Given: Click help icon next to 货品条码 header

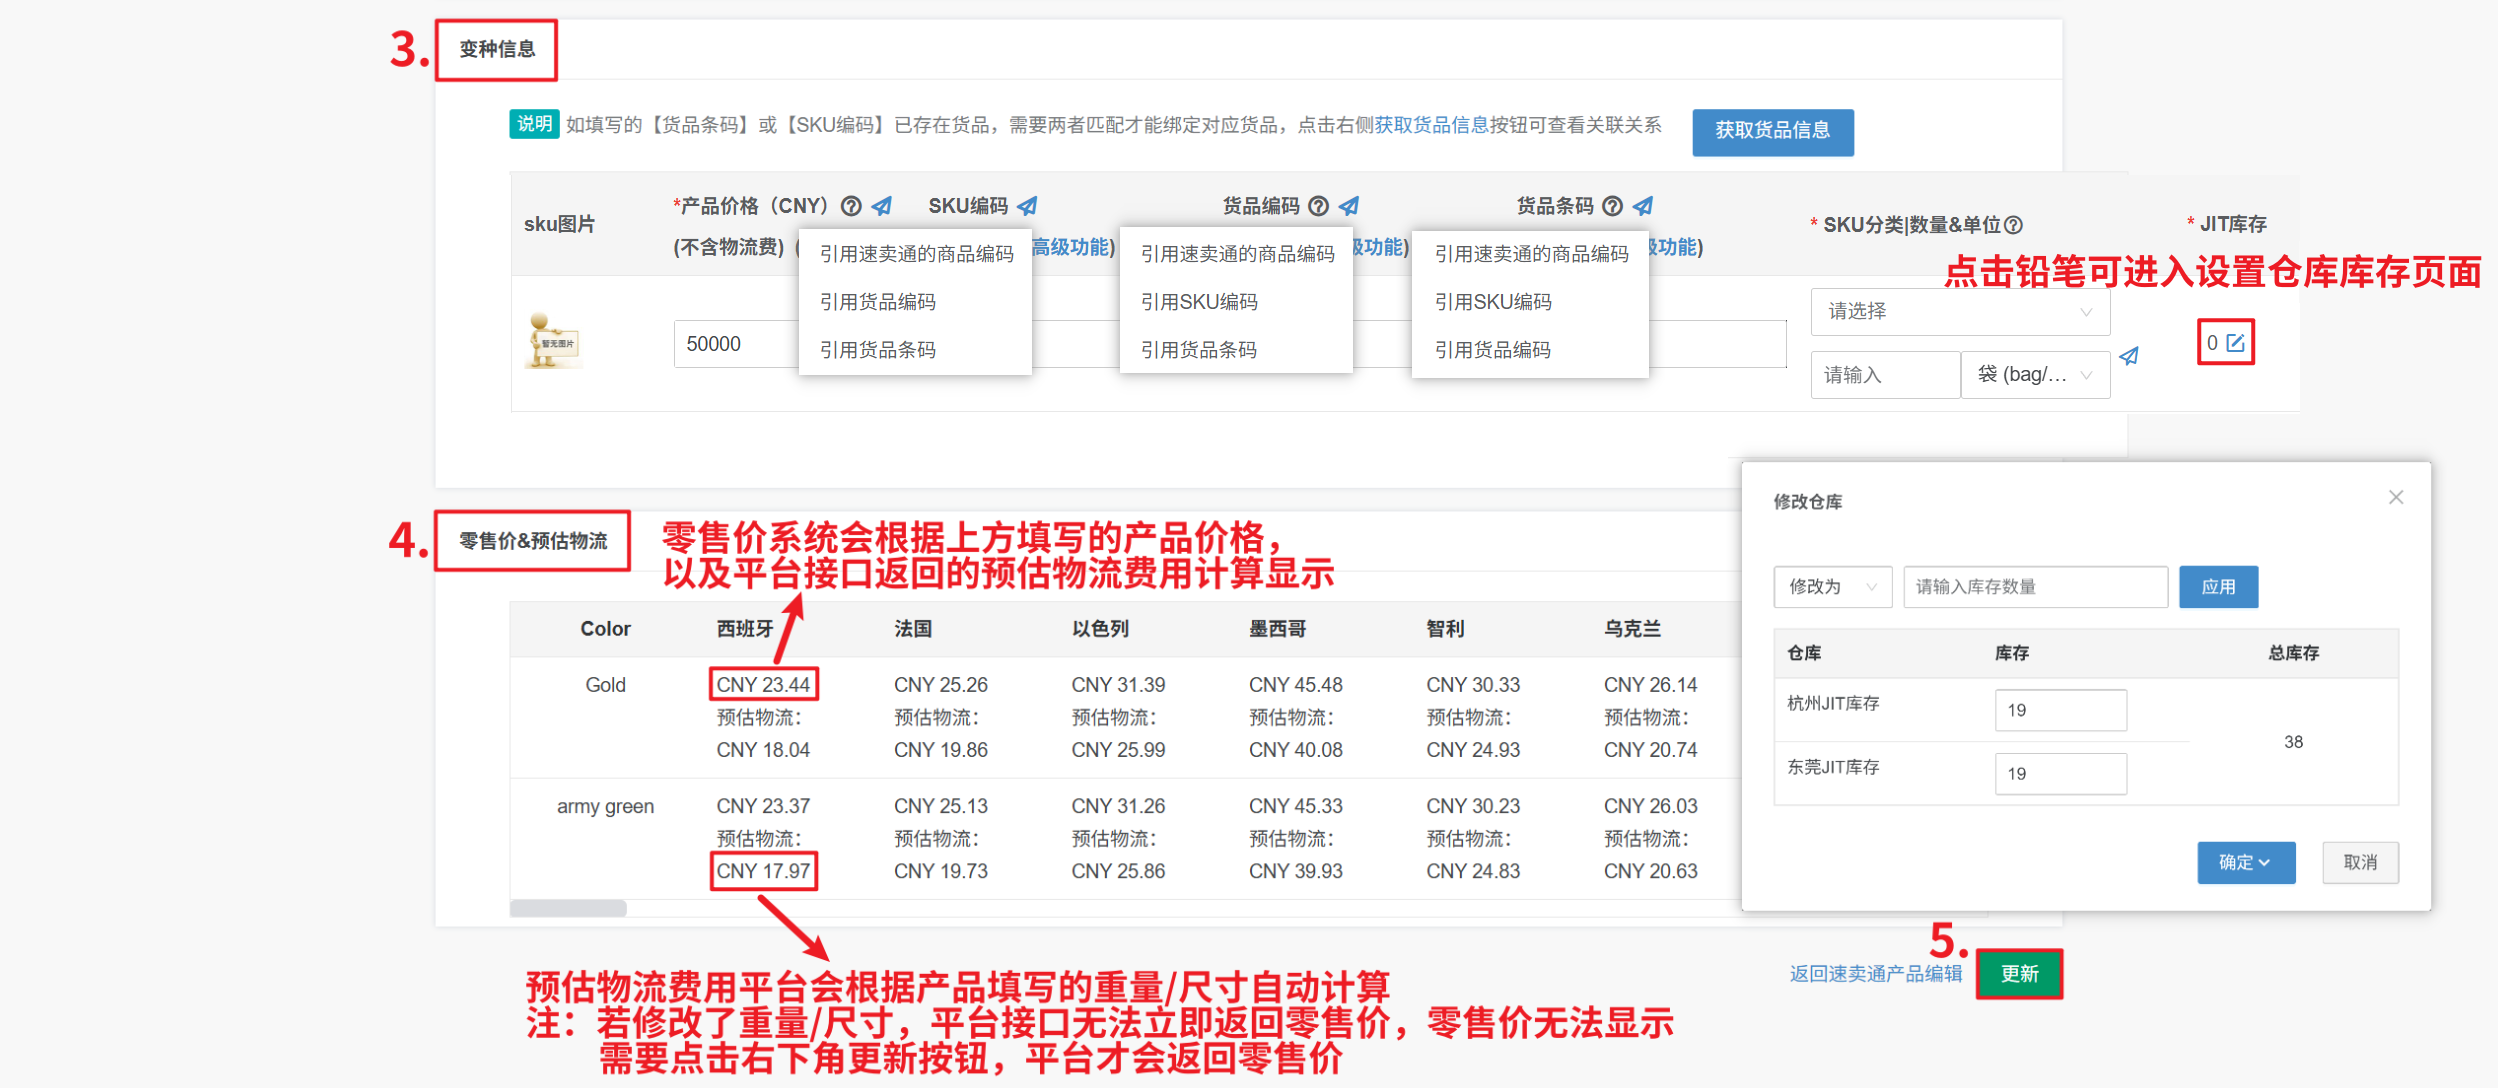Looking at the screenshot, I should pos(1612,206).
